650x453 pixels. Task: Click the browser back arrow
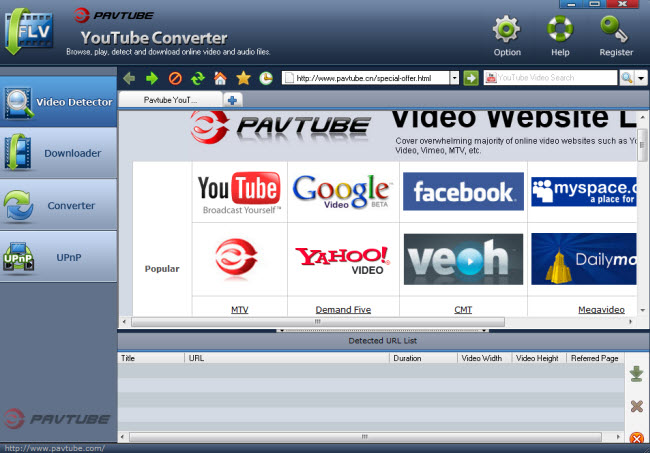coord(130,78)
